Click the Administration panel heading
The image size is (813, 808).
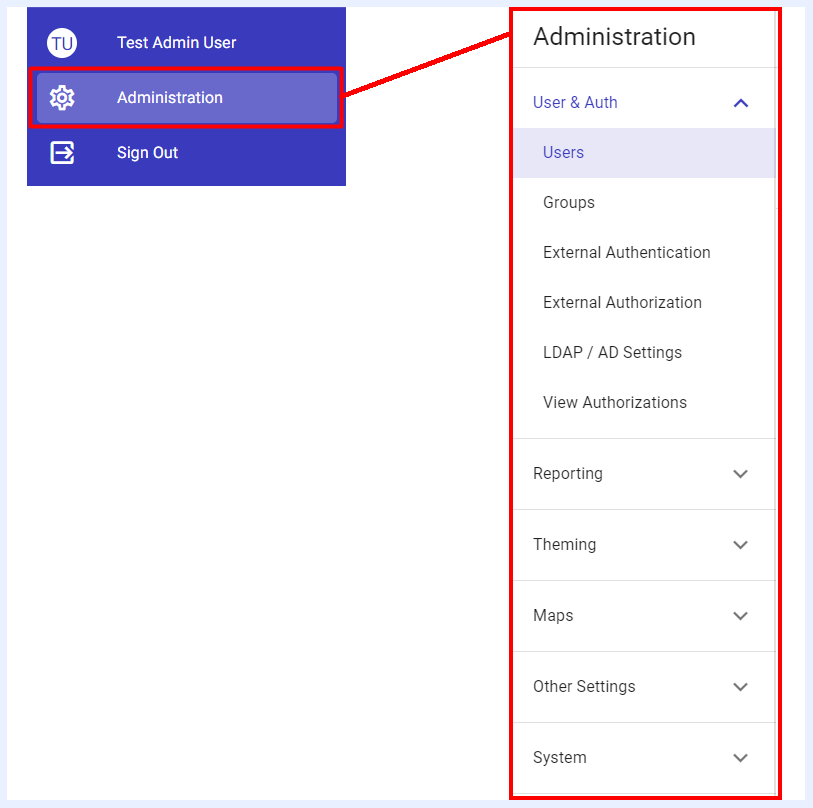[614, 37]
